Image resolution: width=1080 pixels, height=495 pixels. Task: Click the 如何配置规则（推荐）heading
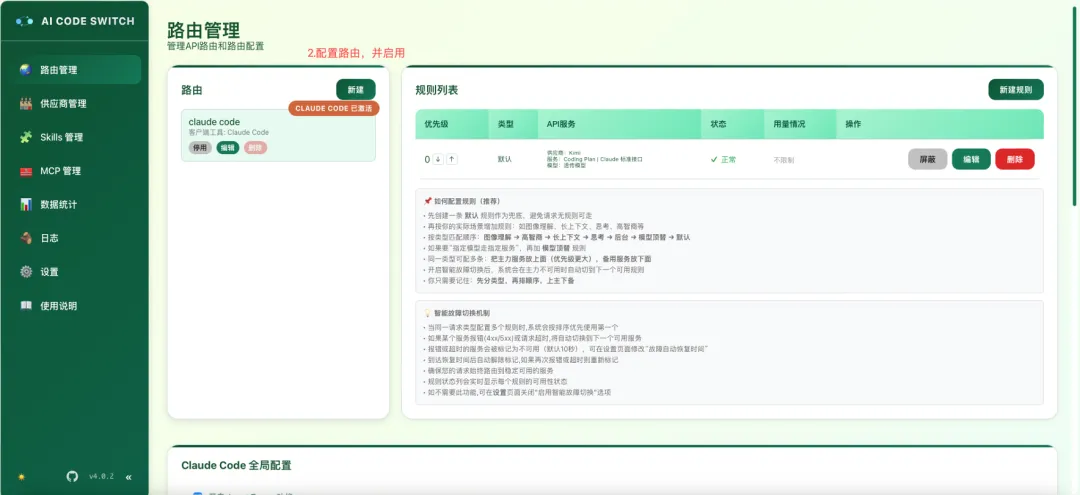click(x=466, y=202)
